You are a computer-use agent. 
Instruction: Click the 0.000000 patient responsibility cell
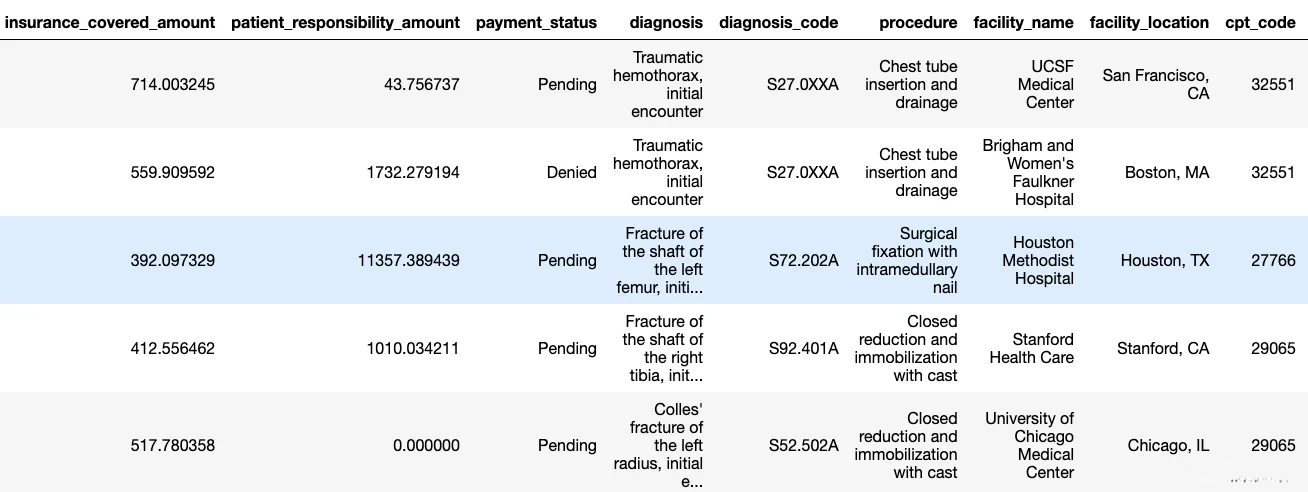[426, 445]
